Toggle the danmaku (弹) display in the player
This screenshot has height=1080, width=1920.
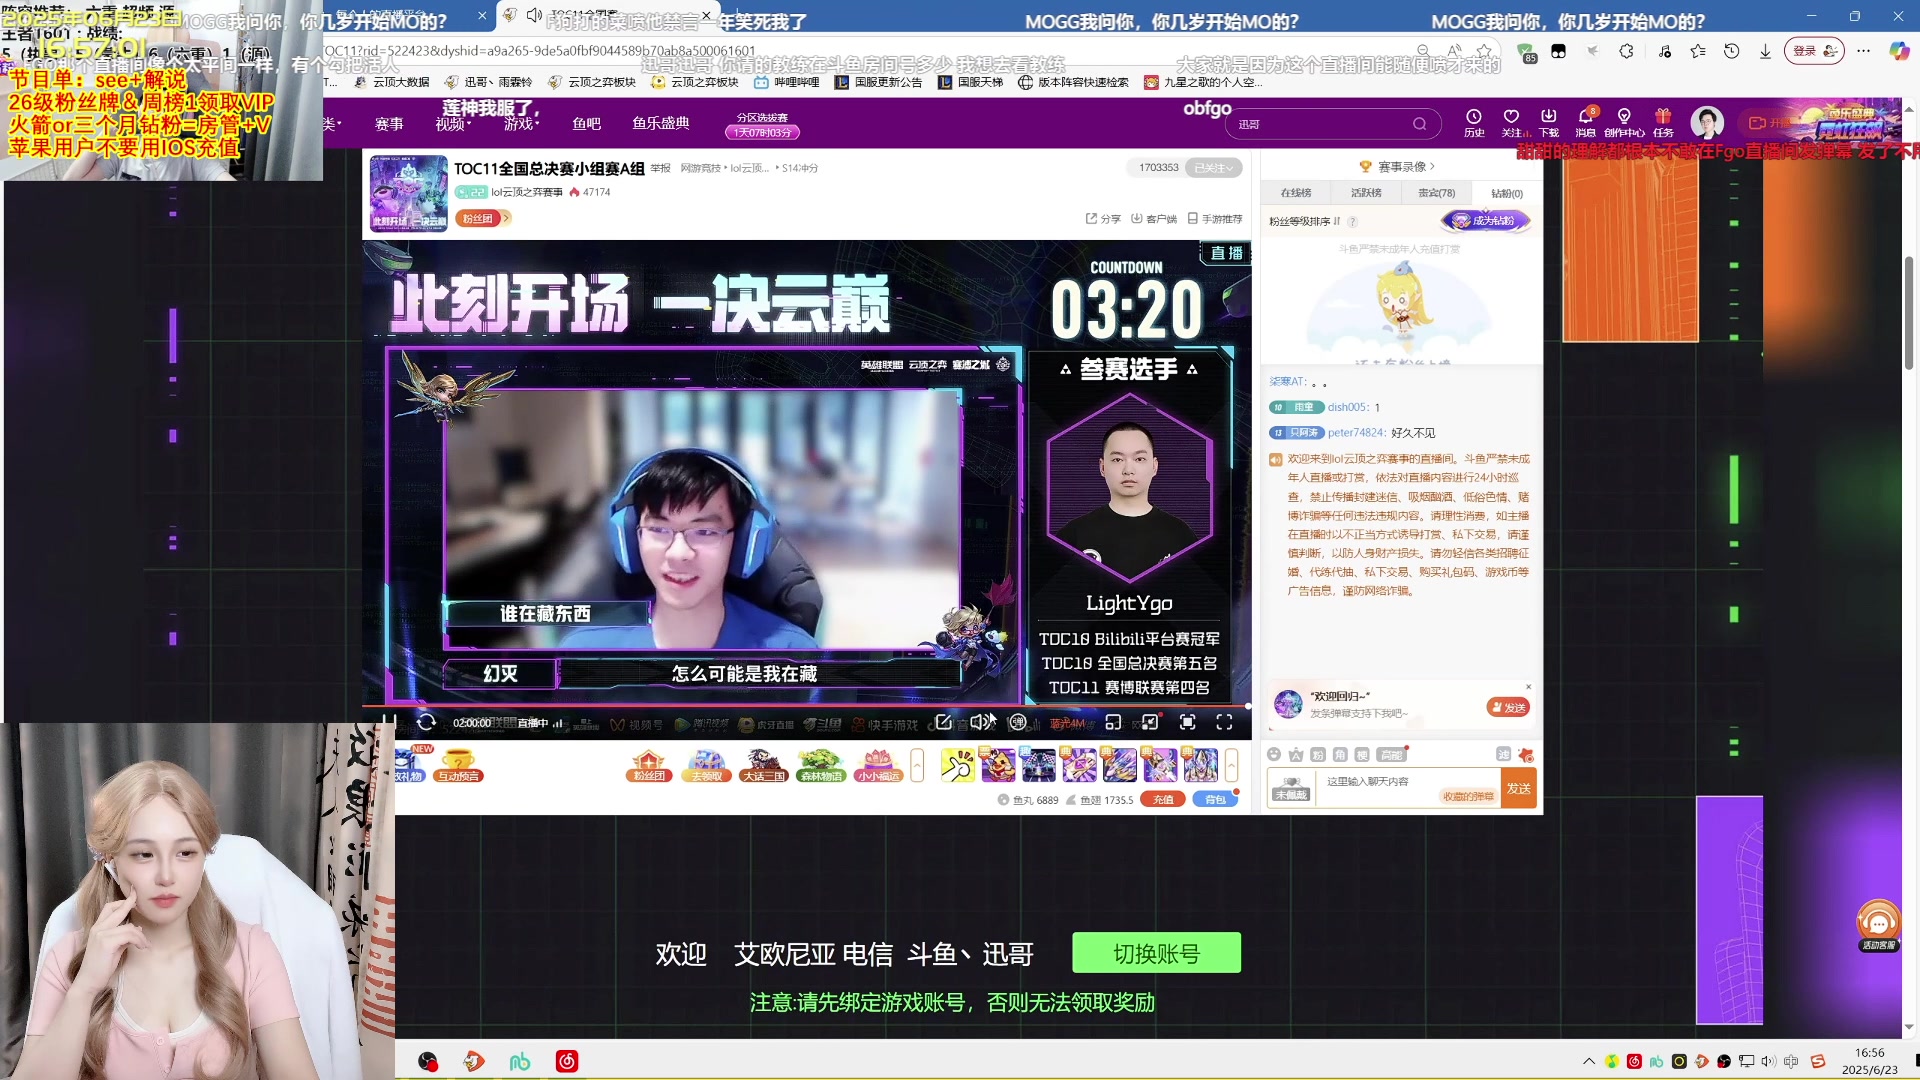tap(1017, 722)
